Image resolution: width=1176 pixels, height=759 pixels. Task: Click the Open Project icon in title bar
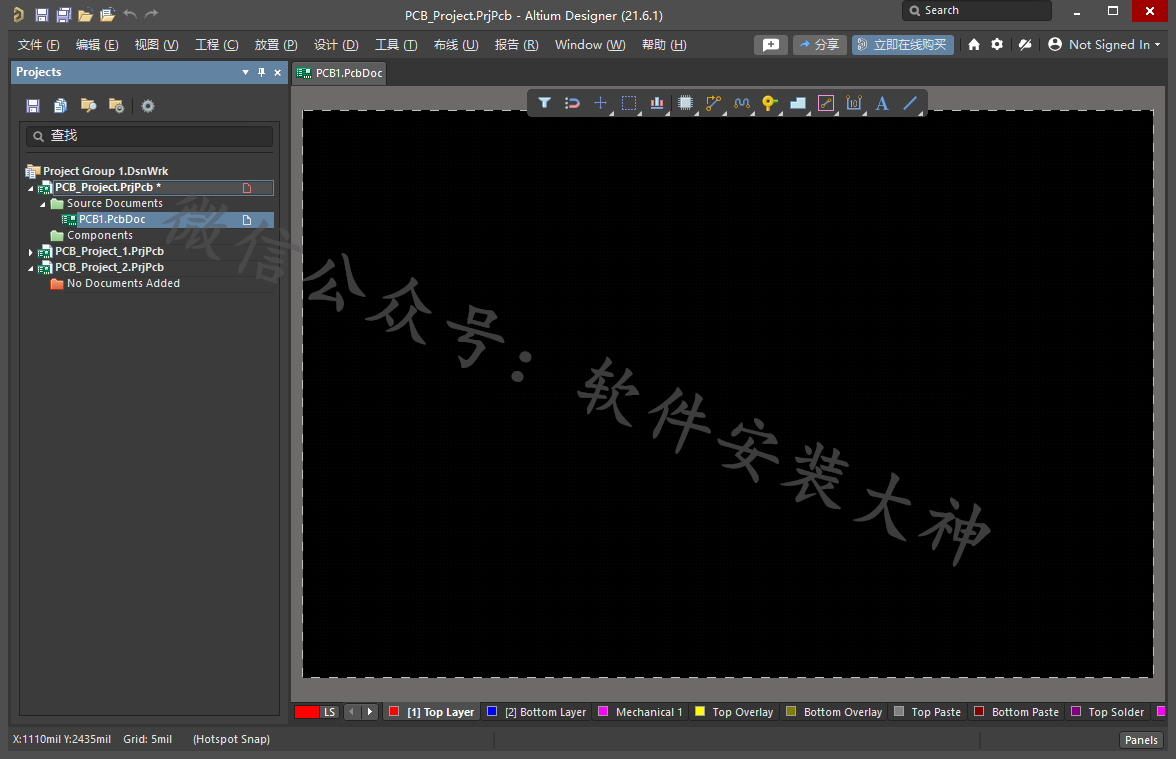tap(107, 14)
